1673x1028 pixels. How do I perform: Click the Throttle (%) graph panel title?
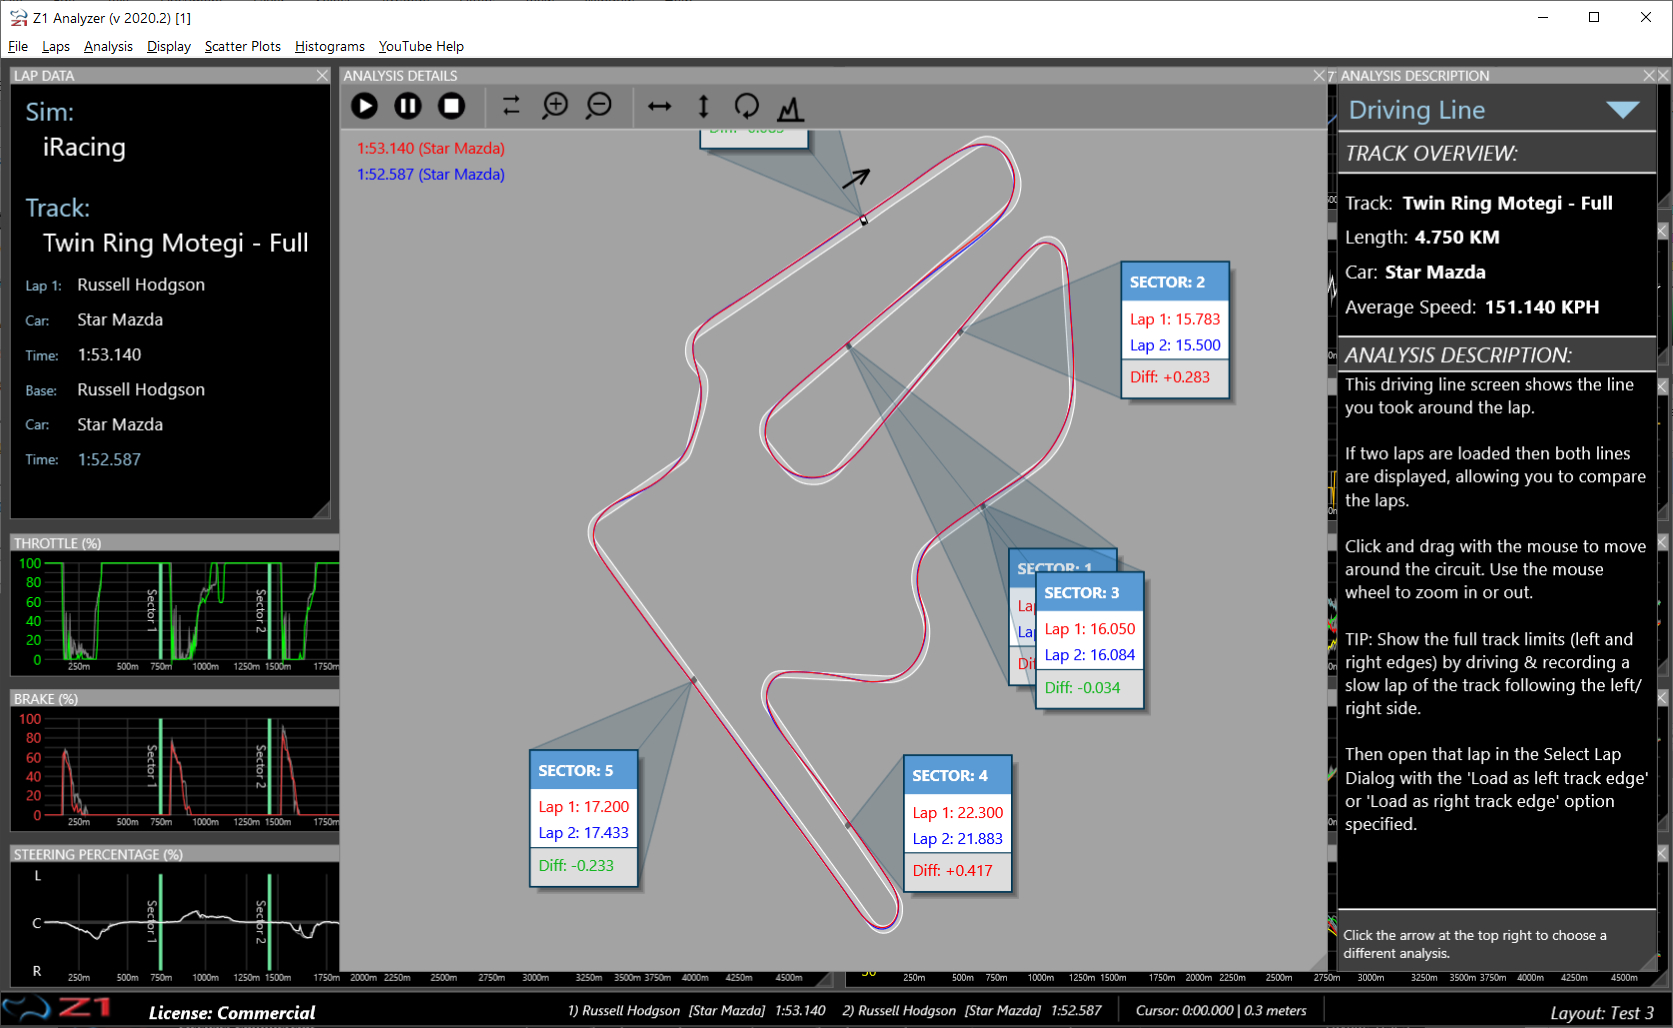point(57,543)
